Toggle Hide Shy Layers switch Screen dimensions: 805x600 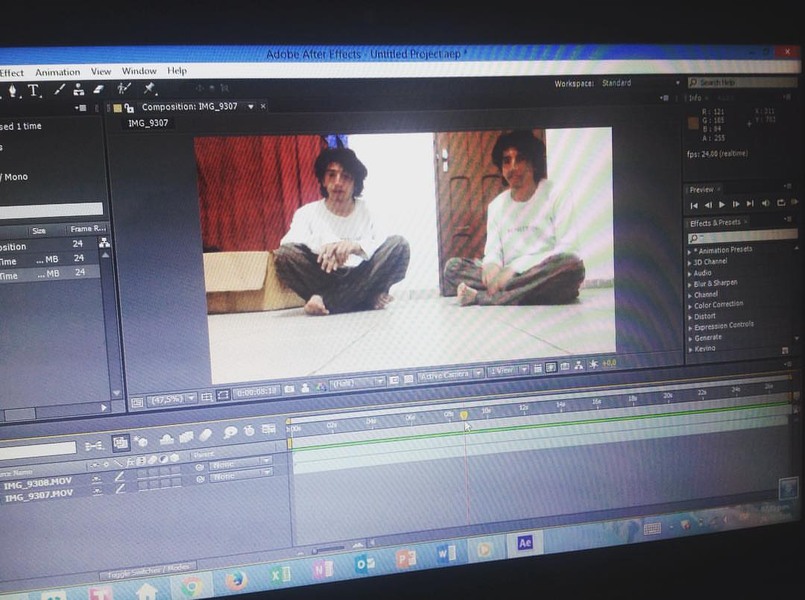[x=166, y=439]
